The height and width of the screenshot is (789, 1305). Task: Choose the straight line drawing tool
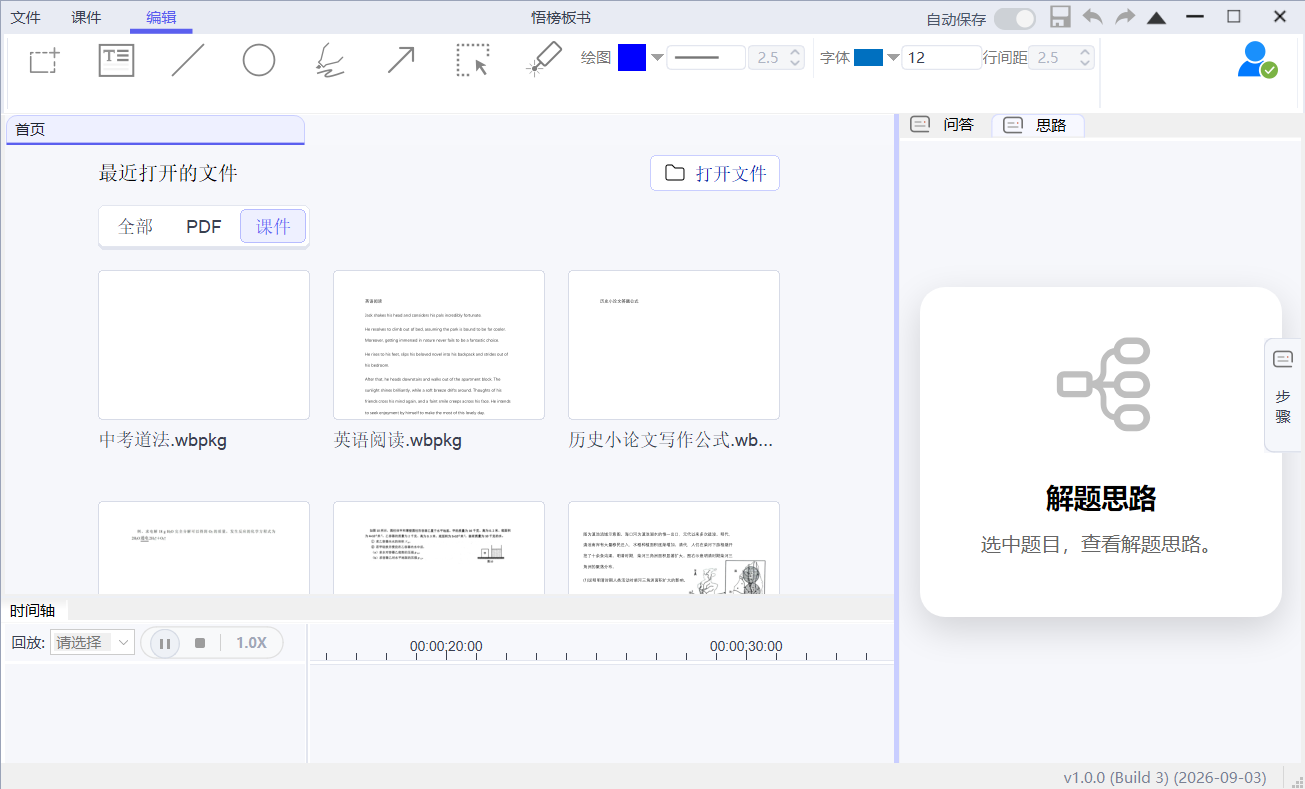187,61
